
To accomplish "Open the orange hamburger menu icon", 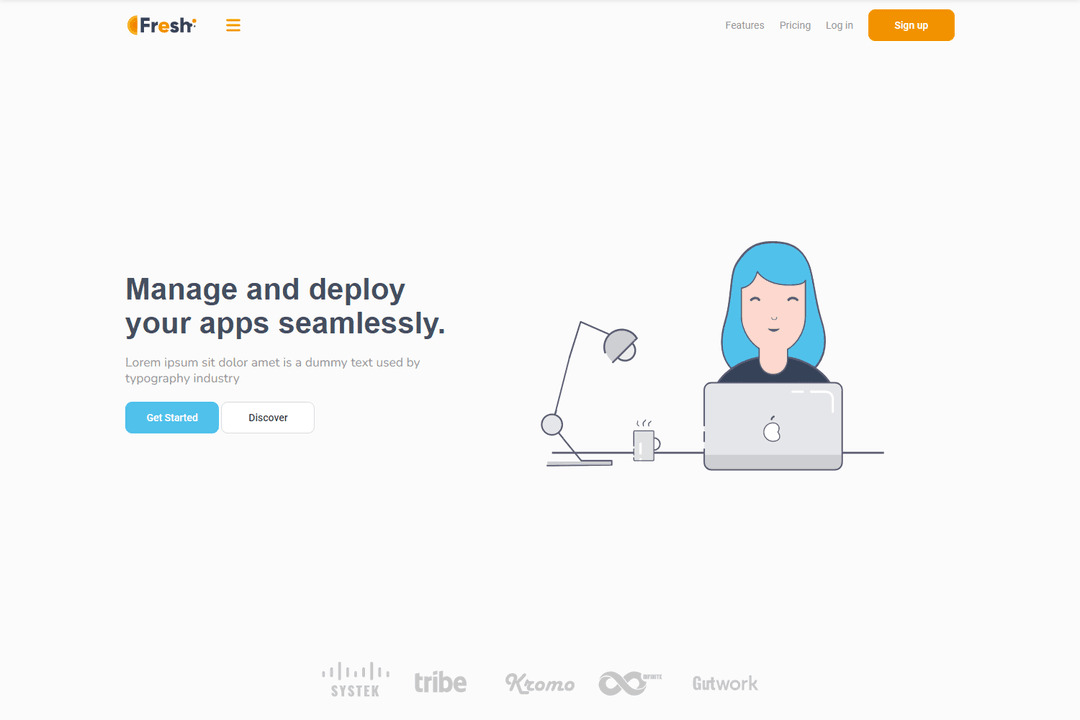I will click(x=233, y=25).
